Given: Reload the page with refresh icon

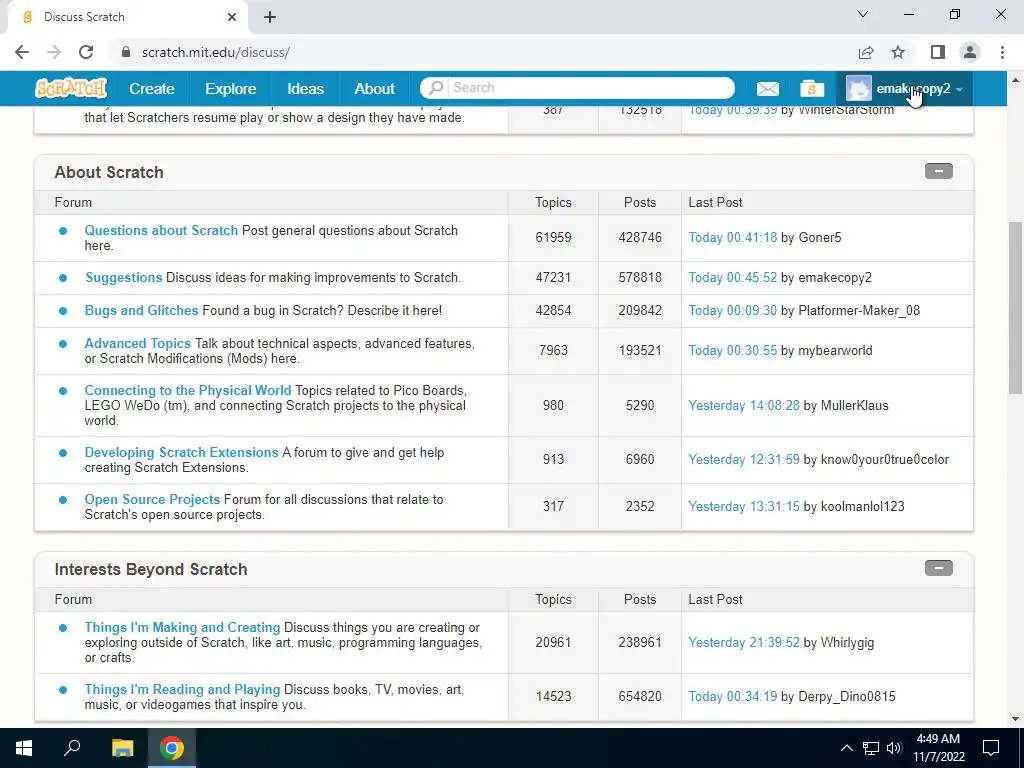Looking at the screenshot, I should [x=86, y=52].
